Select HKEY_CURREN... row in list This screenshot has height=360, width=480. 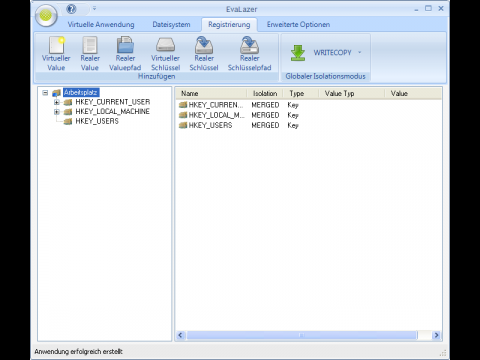(309, 105)
